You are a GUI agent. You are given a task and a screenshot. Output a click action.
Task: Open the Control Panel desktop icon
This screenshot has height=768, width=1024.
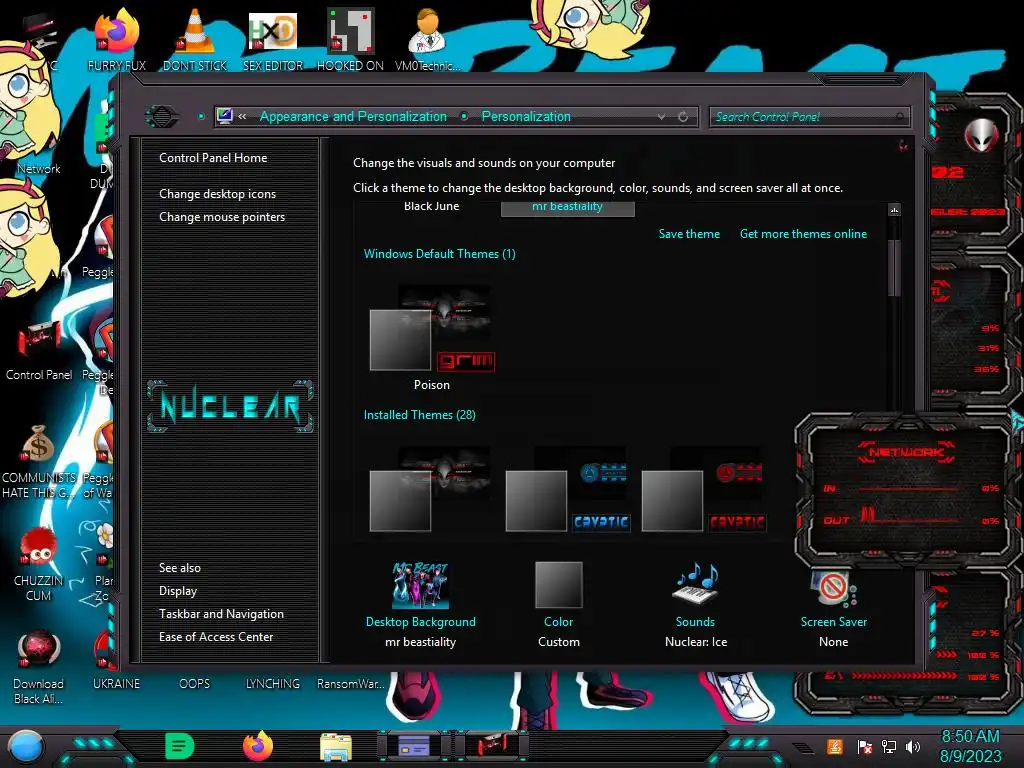pyautogui.click(x=39, y=351)
